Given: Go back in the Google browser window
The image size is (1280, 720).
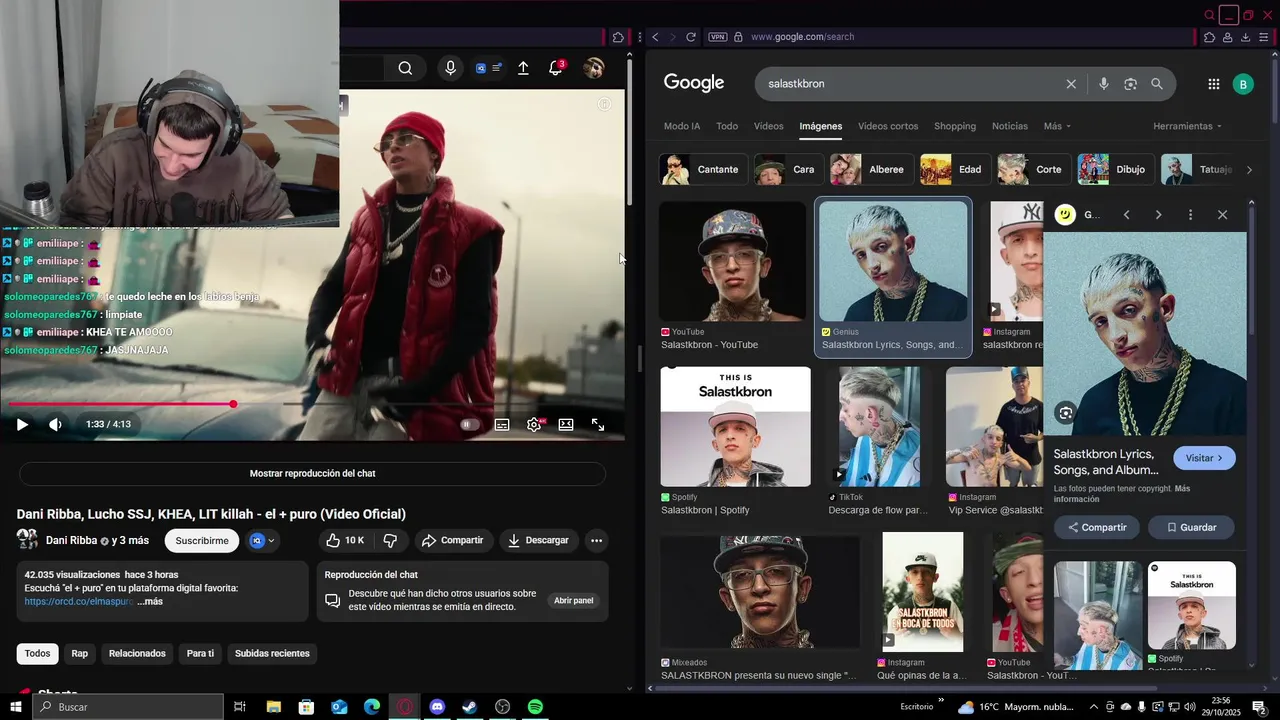Looking at the screenshot, I should (x=655, y=37).
